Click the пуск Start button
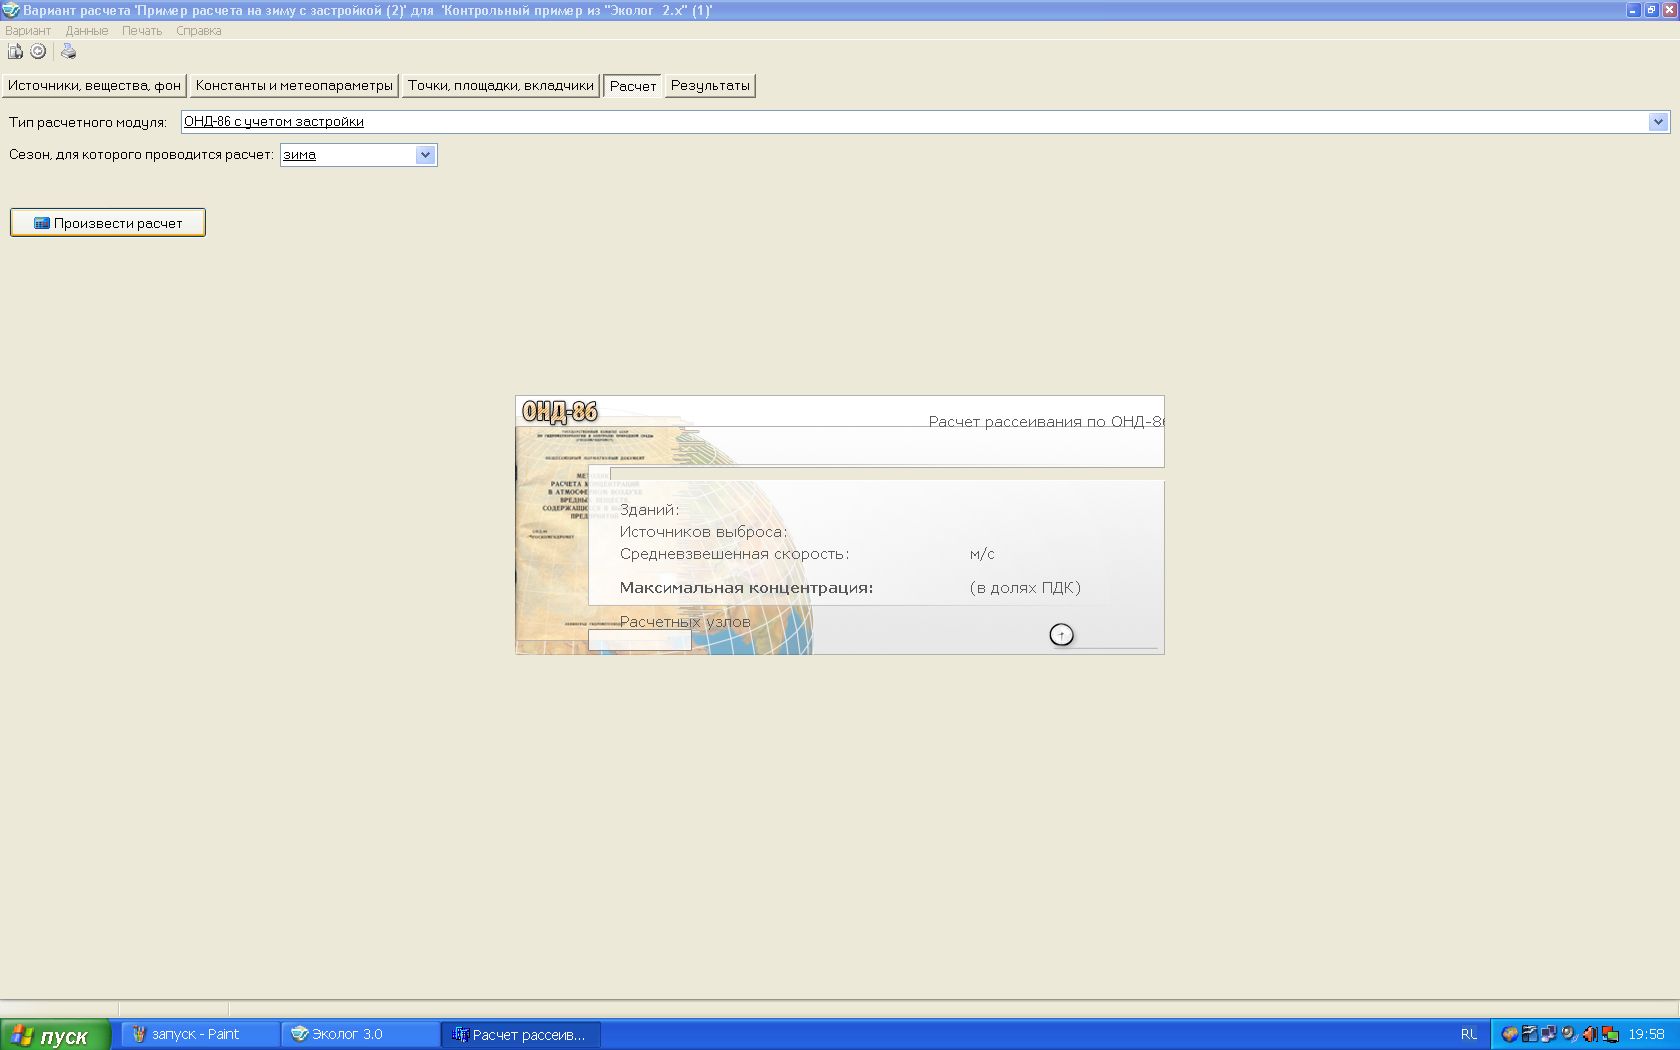Viewport: 1680px width, 1050px height. point(55,1035)
